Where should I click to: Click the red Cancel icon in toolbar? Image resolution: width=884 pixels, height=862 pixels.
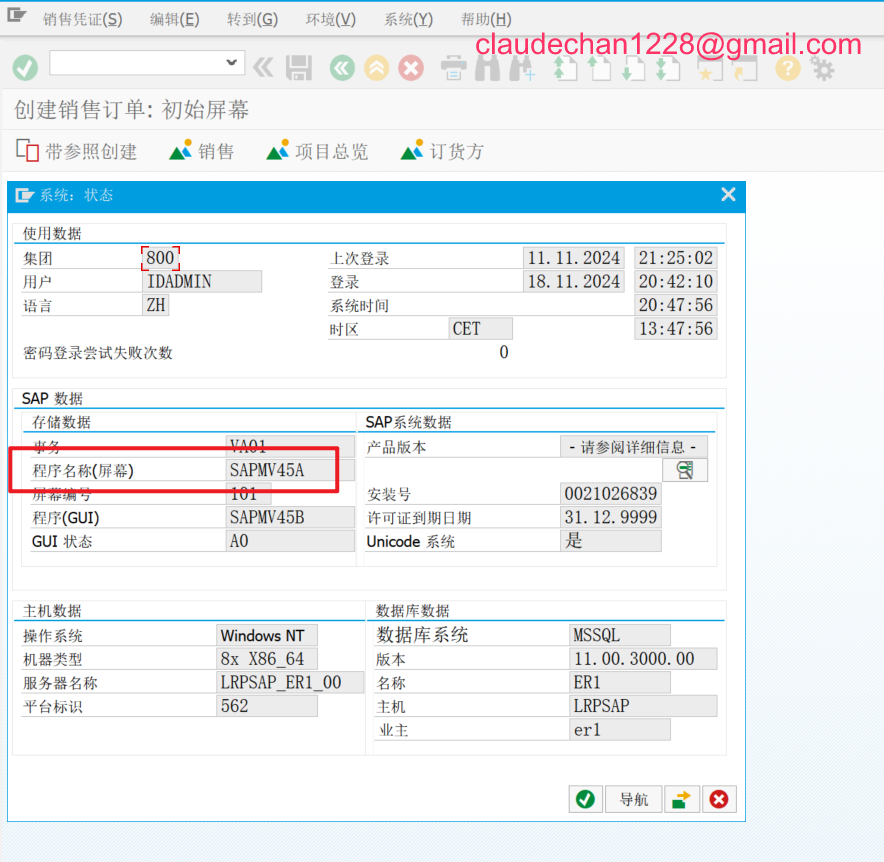pos(411,68)
